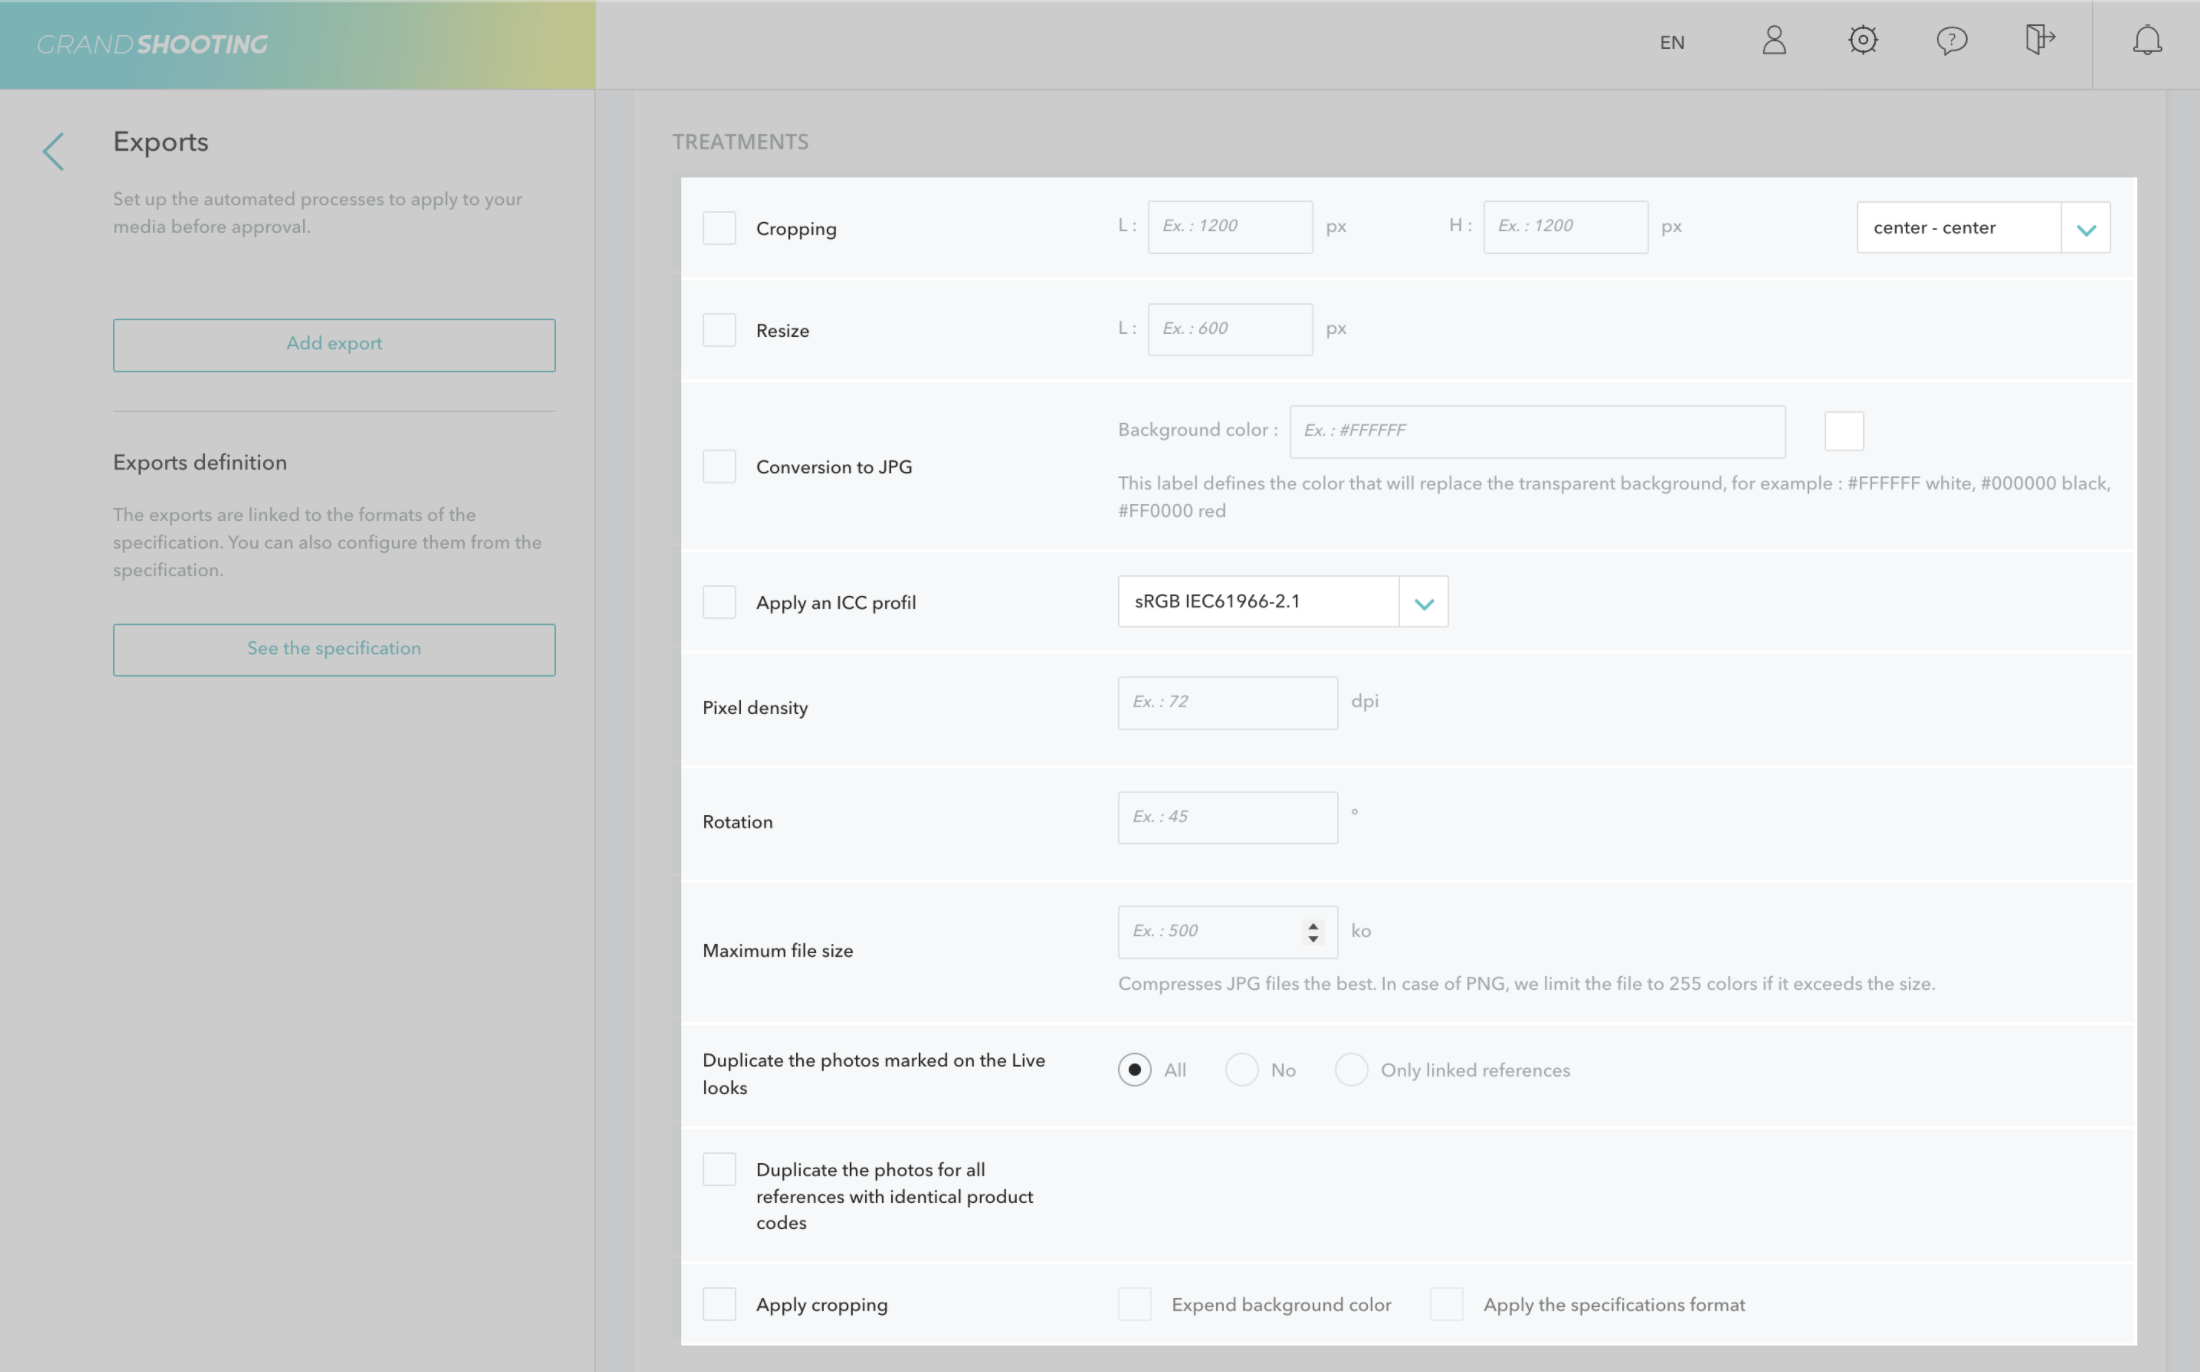Select the 'Only linked references' radio option

pyautogui.click(x=1351, y=1069)
